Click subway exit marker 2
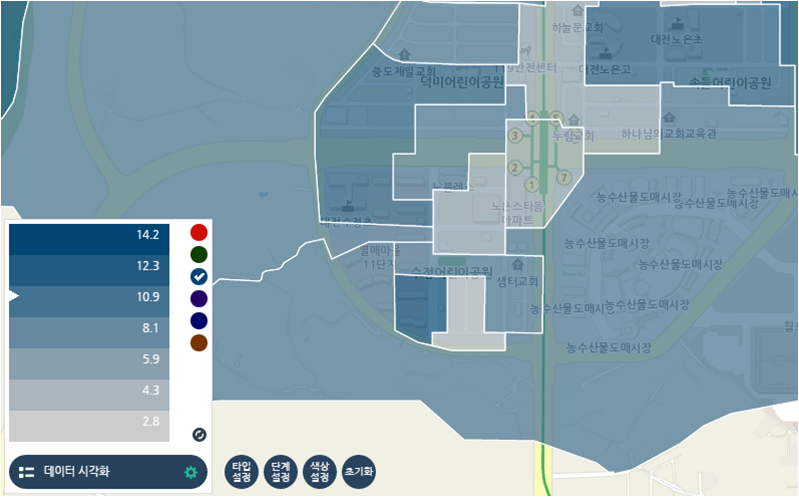799x497 pixels. [515, 167]
